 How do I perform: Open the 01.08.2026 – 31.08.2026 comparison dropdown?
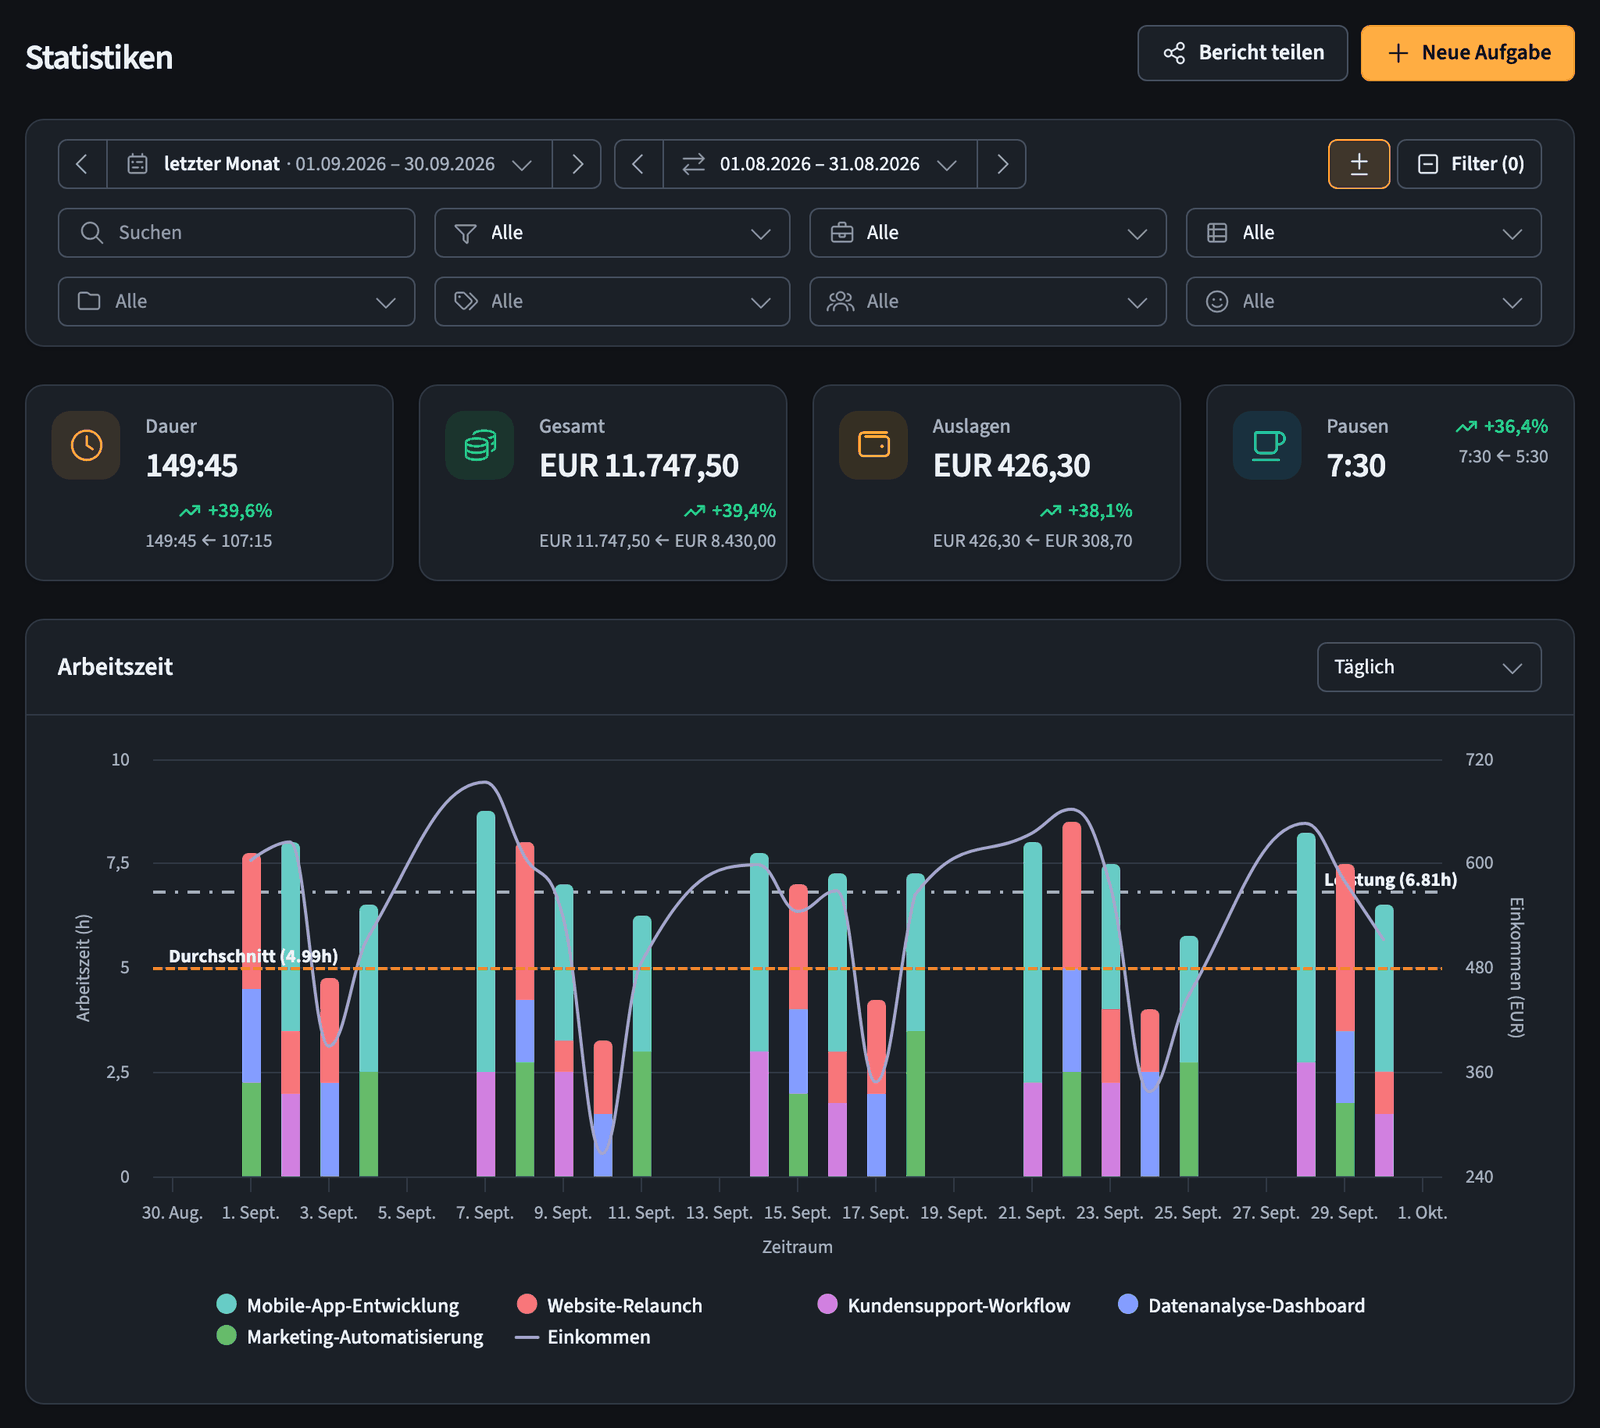click(x=820, y=164)
